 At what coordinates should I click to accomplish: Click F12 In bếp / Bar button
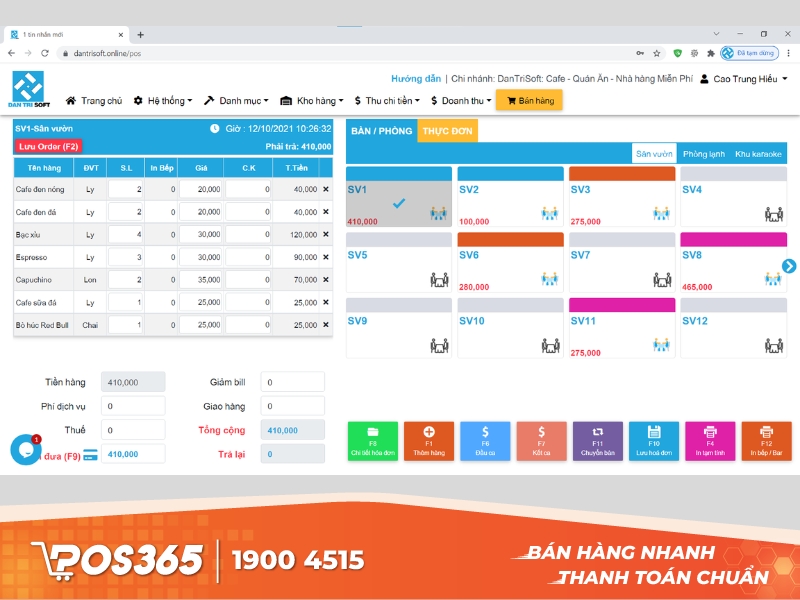[x=766, y=441]
